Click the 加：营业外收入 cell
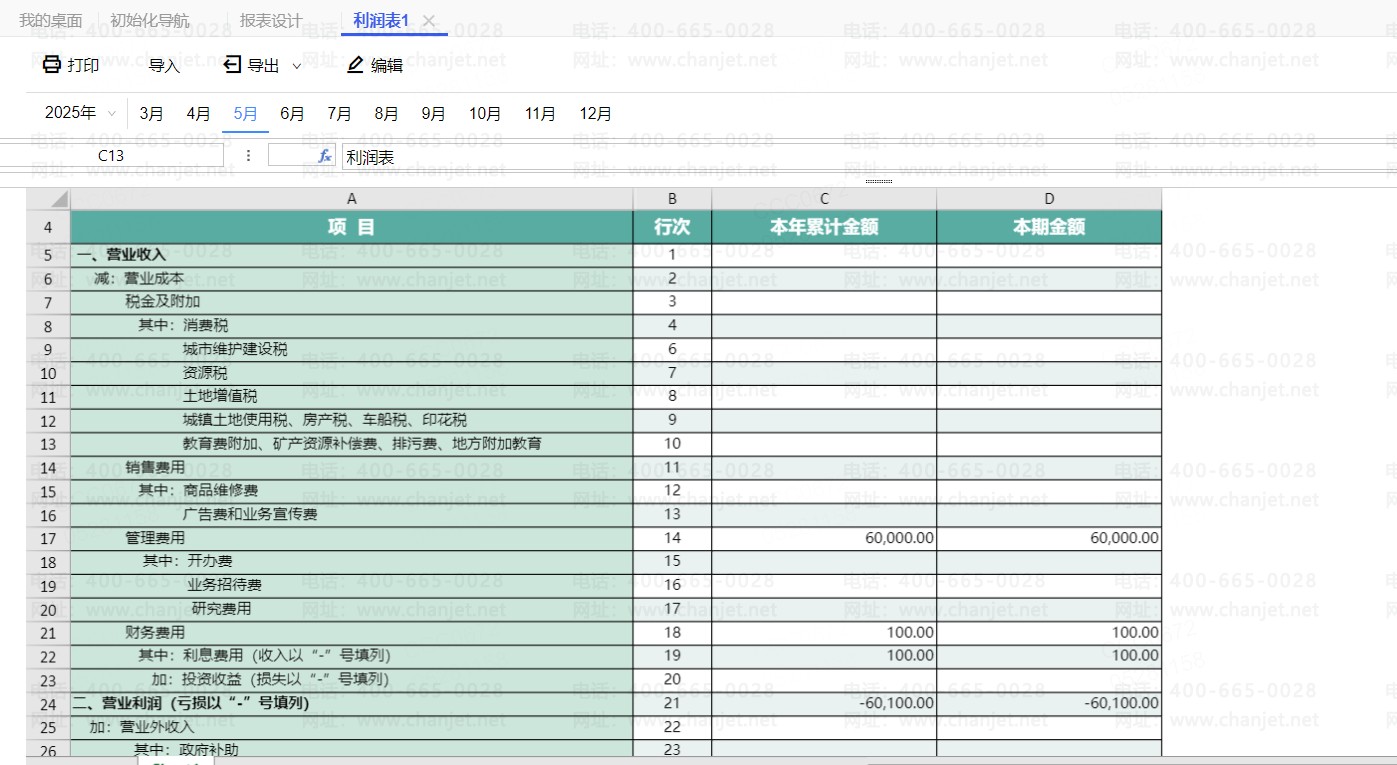 [352, 727]
